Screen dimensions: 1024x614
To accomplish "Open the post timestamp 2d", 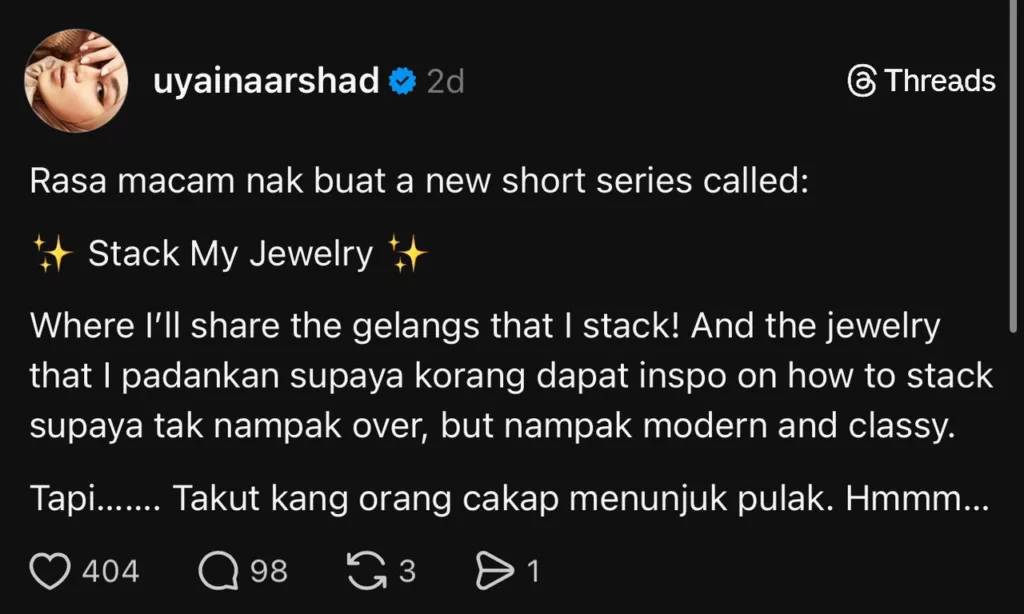I will pyautogui.click(x=446, y=81).
